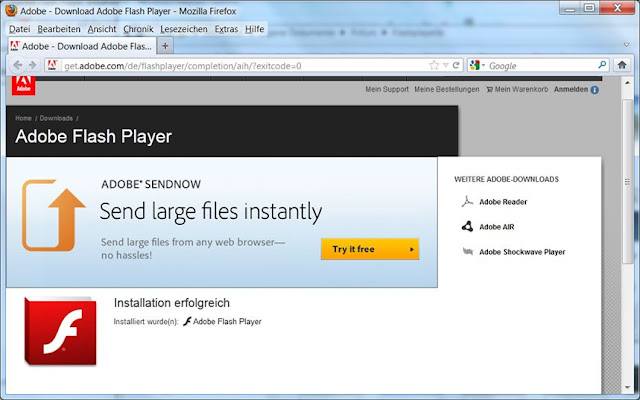This screenshot has width=640, height=400.
Task: Open the Google search engine dropdown
Action: (x=477, y=65)
